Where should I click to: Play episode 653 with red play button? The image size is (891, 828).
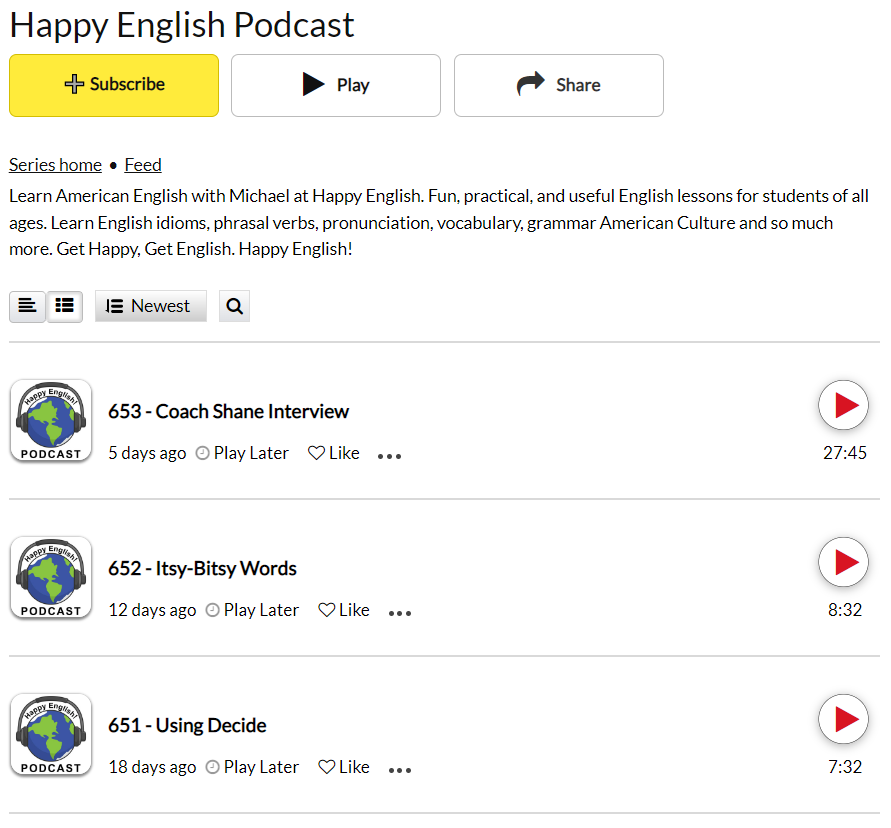tap(844, 405)
